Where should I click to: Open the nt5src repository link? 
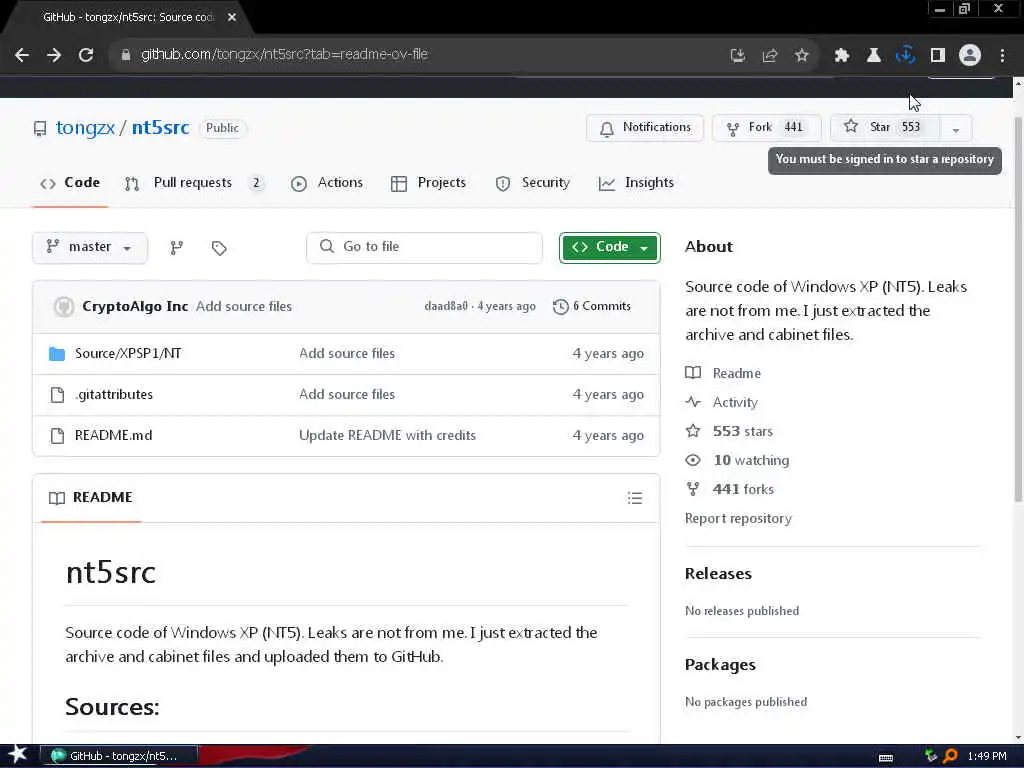pos(161,127)
